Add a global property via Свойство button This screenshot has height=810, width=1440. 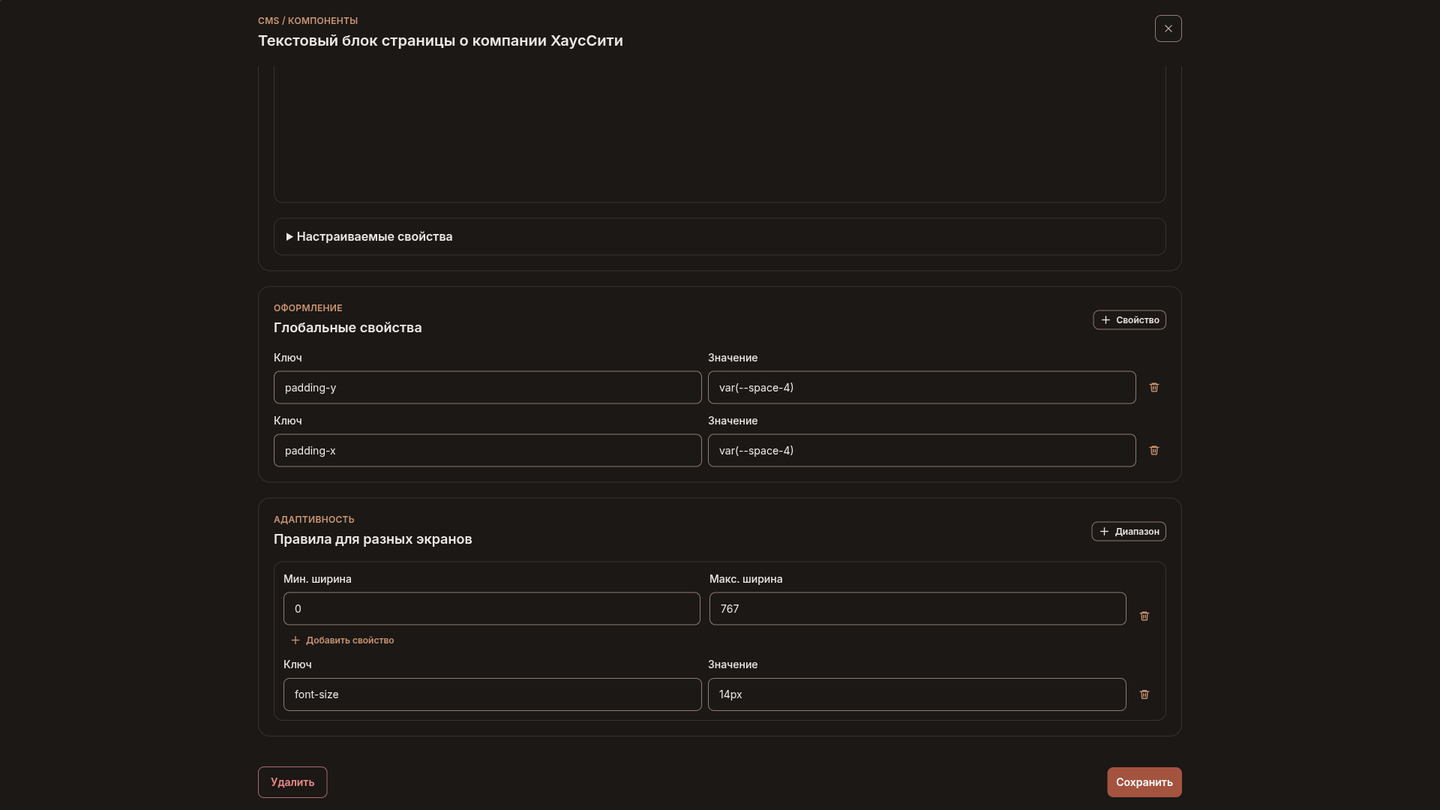click(1129, 320)
